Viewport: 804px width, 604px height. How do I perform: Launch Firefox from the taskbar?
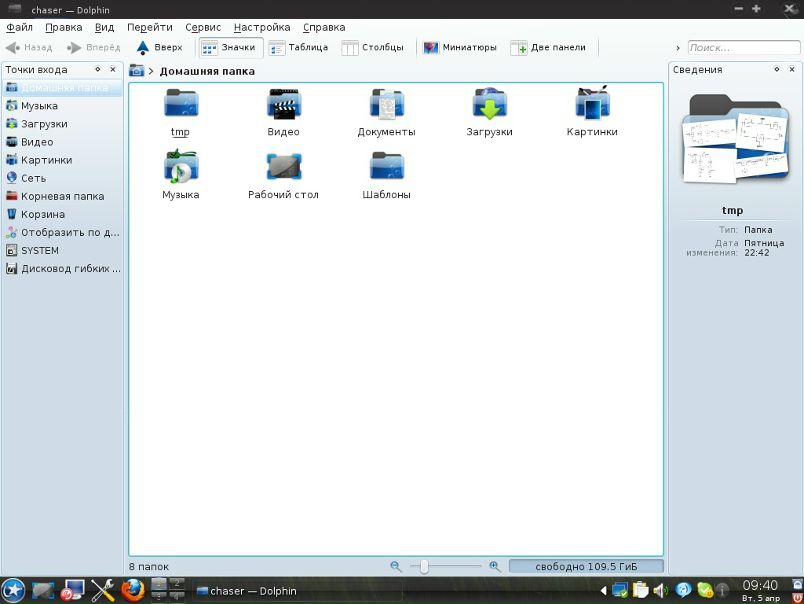[x=132, y=590]
